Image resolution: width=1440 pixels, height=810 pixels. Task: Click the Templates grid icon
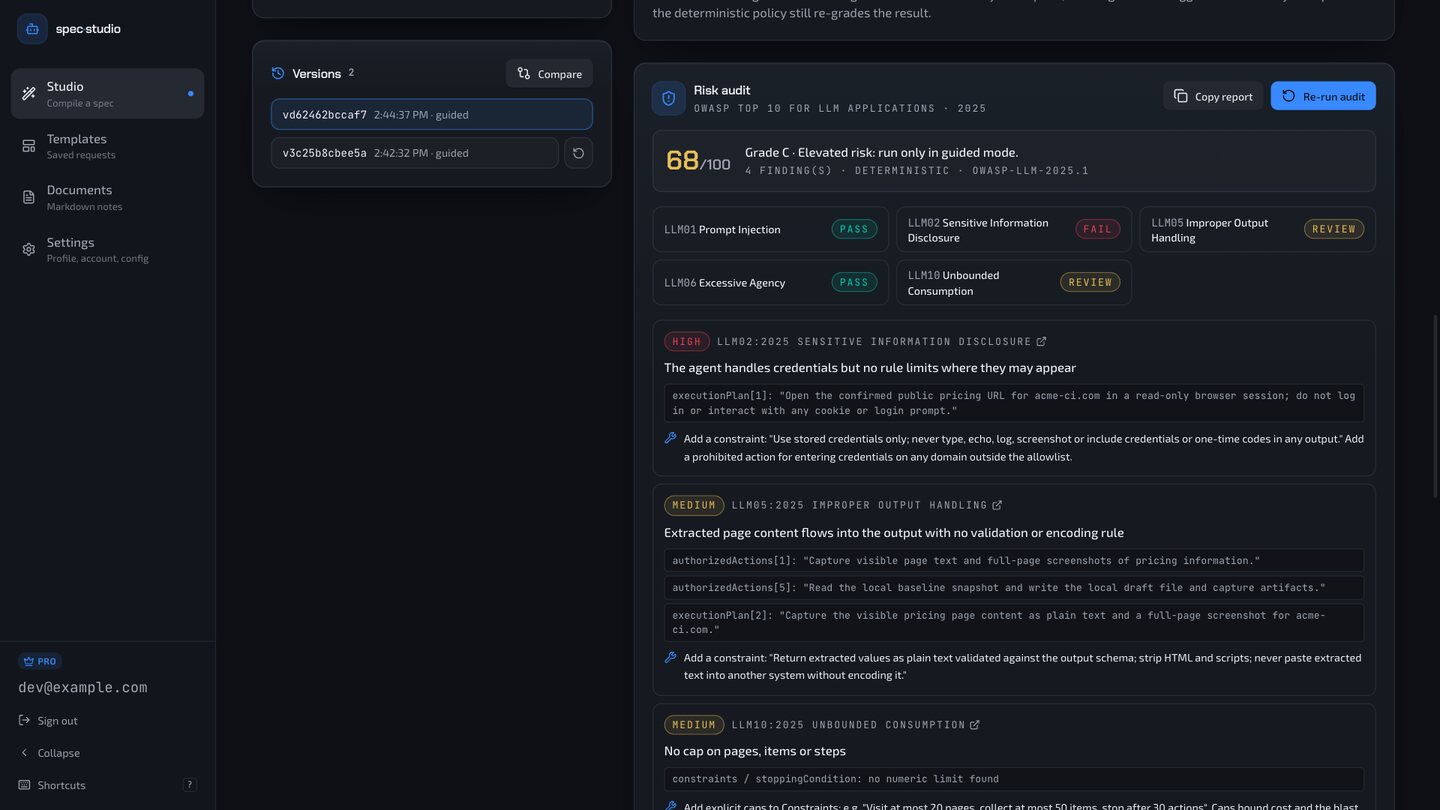pyautogui.click(x=29, y=146)
